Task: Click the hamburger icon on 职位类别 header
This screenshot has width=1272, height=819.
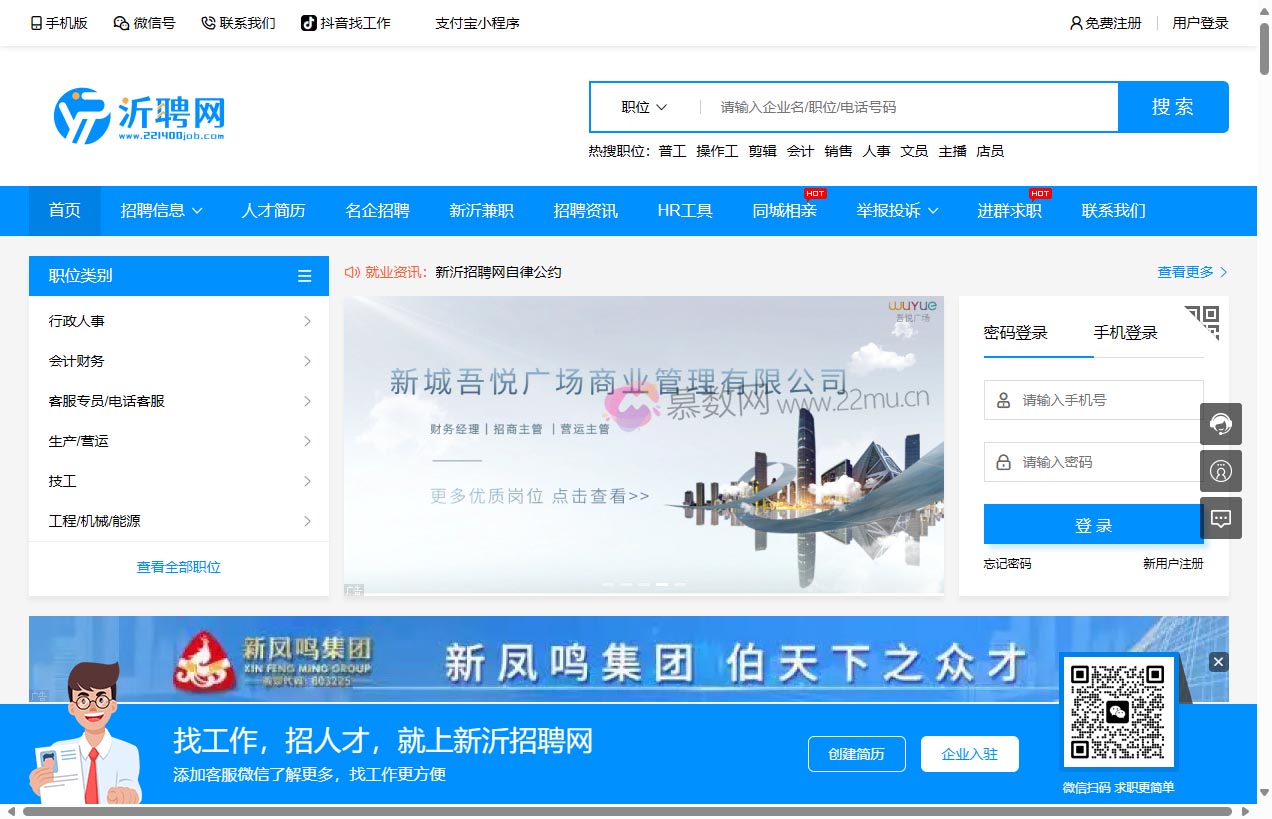Action: point(304,276)
